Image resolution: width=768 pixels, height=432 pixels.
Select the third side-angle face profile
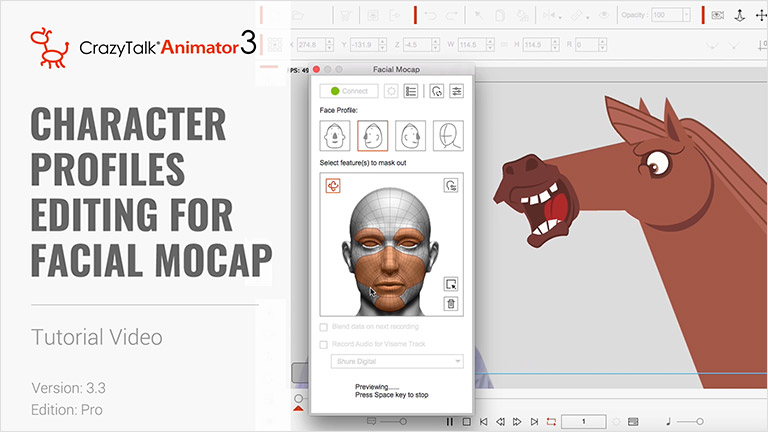coord(410,136)
